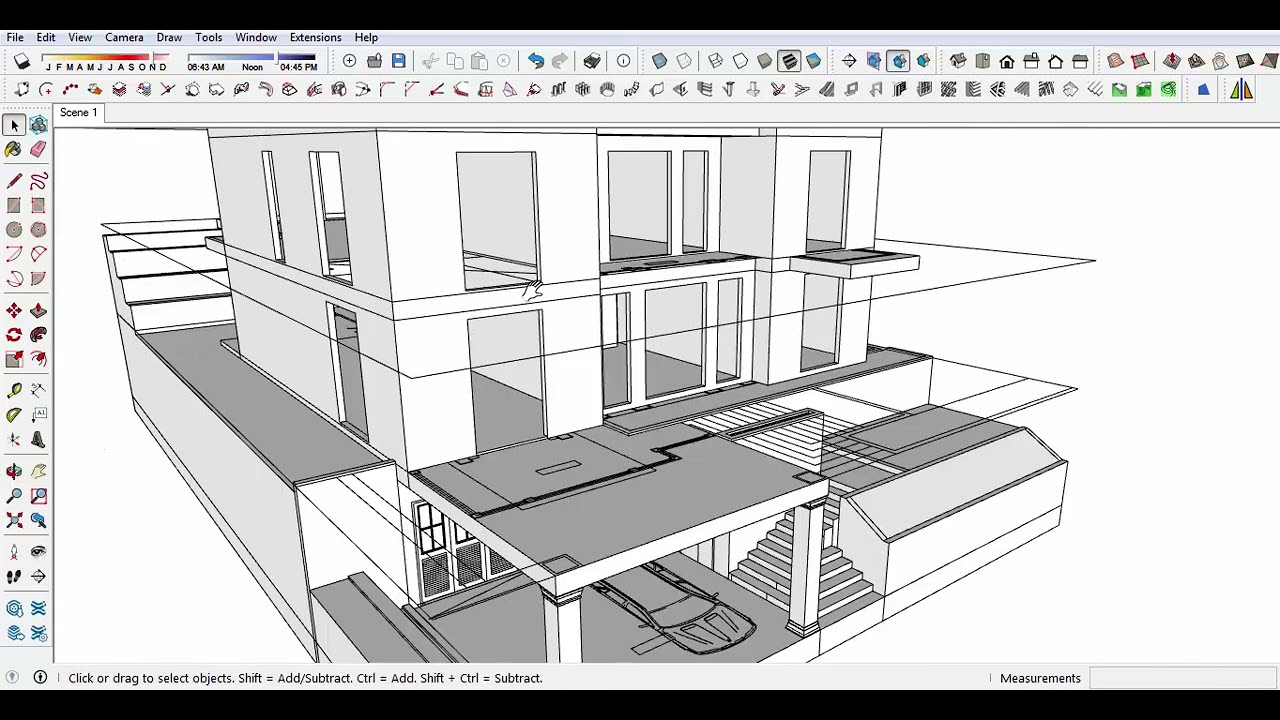Switch to Front view
This screenshot has width=1280, height=720.
pos(1007,62)
